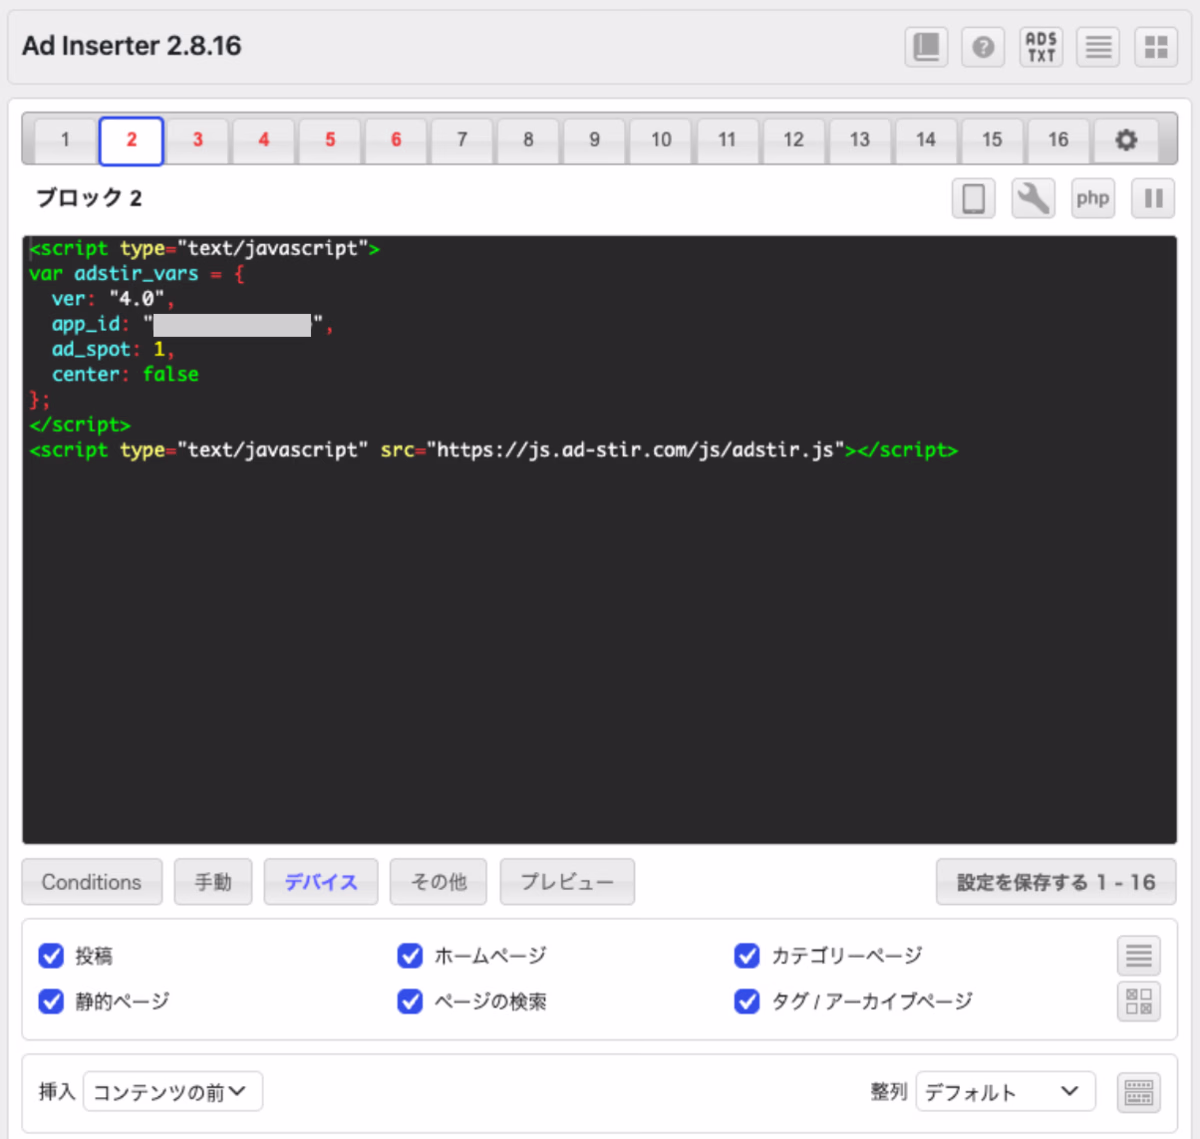Image resolution: width=1200 pixels, height=1139 pixels.
Task: Switch to block tab 6
Action: click(x=396, y=140)
